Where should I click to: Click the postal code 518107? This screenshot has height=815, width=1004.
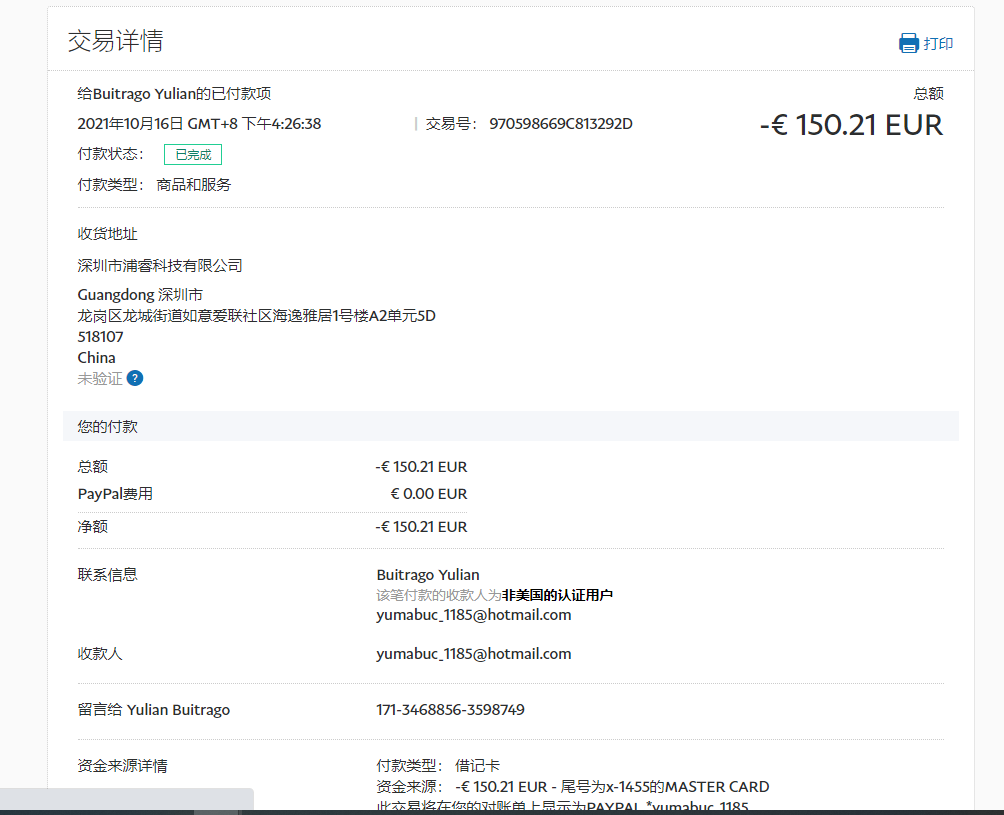[101, 337]
